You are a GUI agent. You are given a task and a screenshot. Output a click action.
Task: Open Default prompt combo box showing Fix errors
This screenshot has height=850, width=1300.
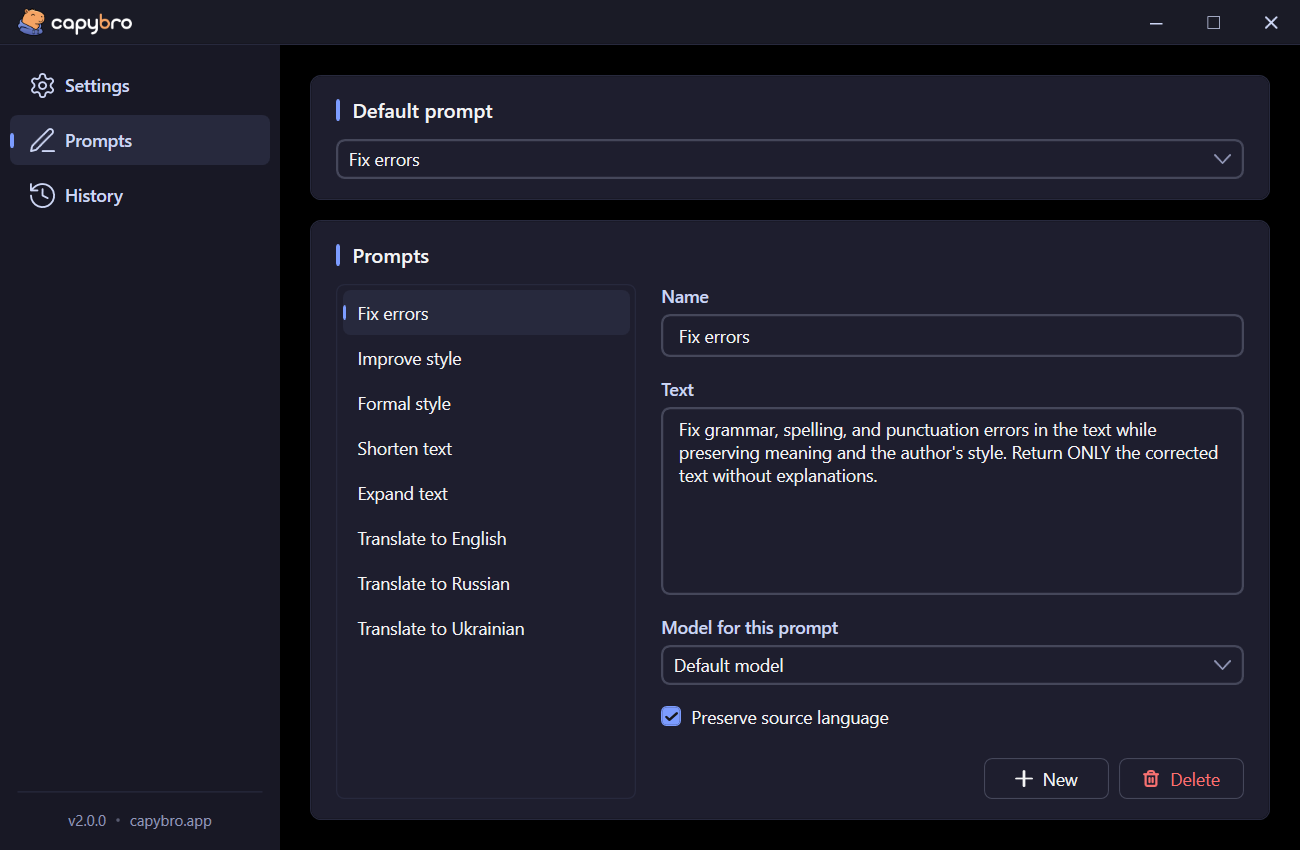tap(790, 159)
